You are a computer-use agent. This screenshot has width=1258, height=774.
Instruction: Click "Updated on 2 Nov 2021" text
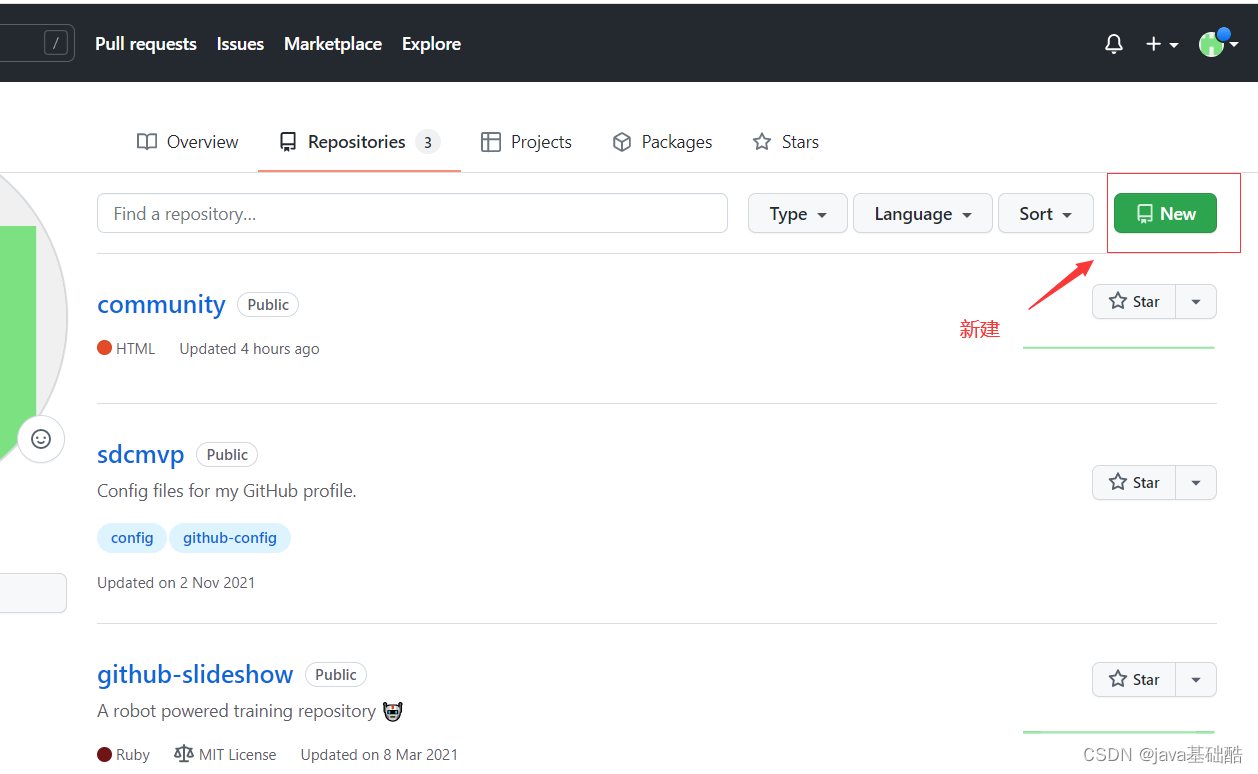pos(176,582)
